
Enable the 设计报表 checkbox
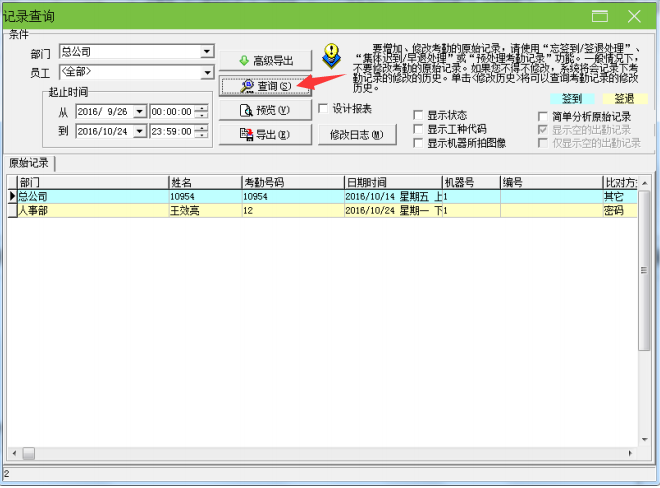[323, 109]
